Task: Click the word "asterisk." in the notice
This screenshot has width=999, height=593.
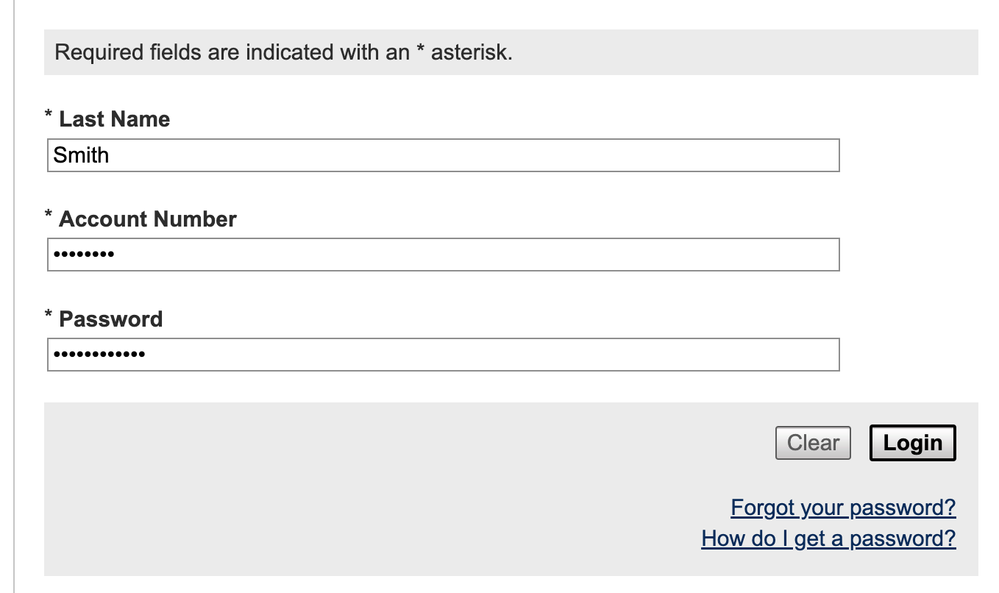Action: (x=471, y=52)
